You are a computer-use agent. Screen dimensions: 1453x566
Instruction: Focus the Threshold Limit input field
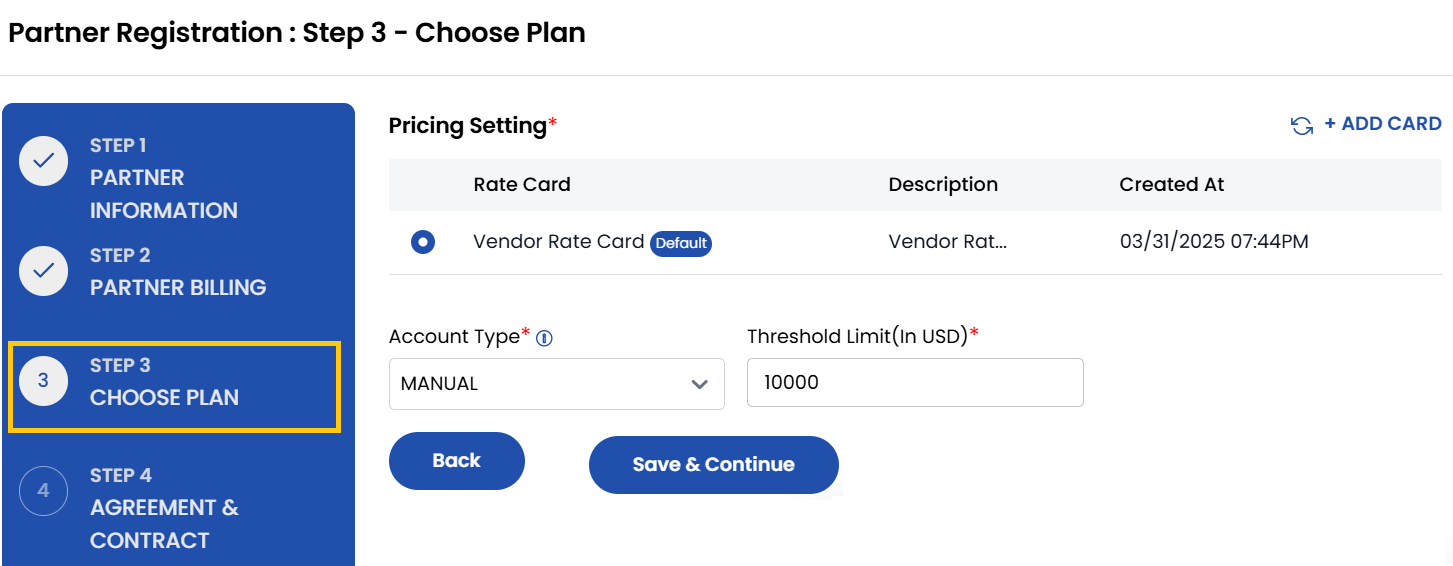point(914,383)
